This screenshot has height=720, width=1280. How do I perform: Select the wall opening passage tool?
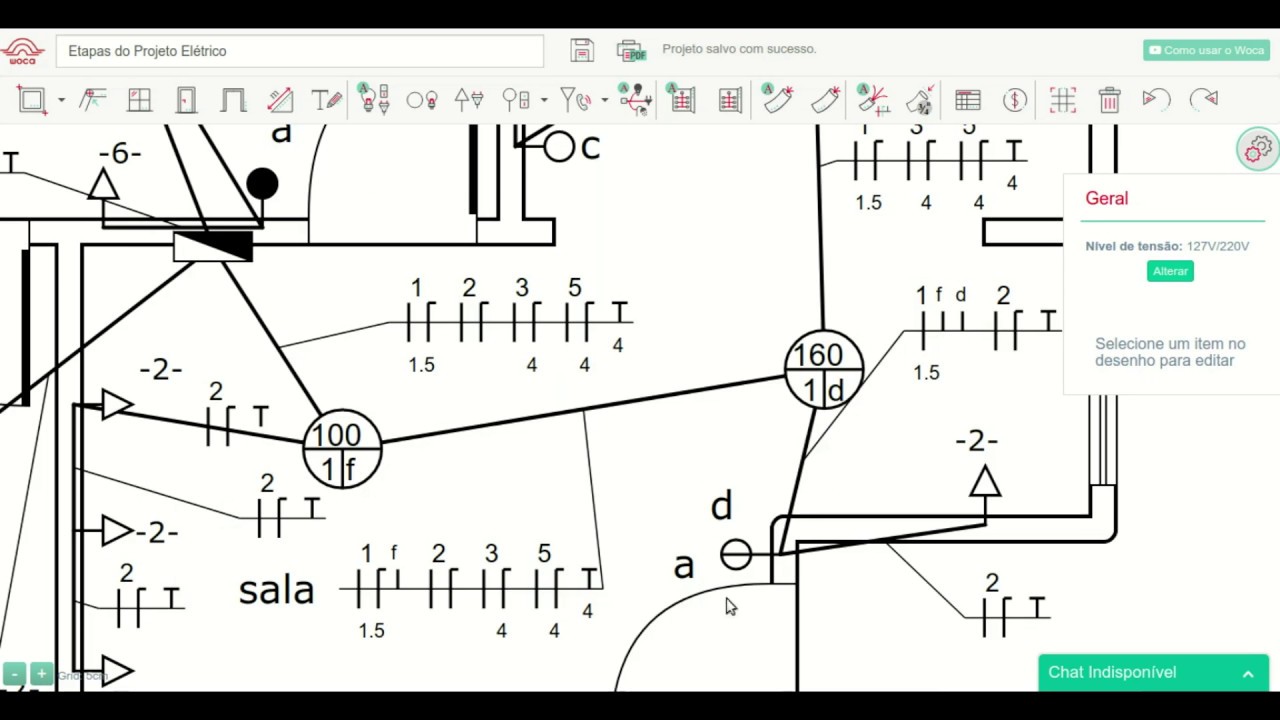pyautogui.click(x=233, y=100)
